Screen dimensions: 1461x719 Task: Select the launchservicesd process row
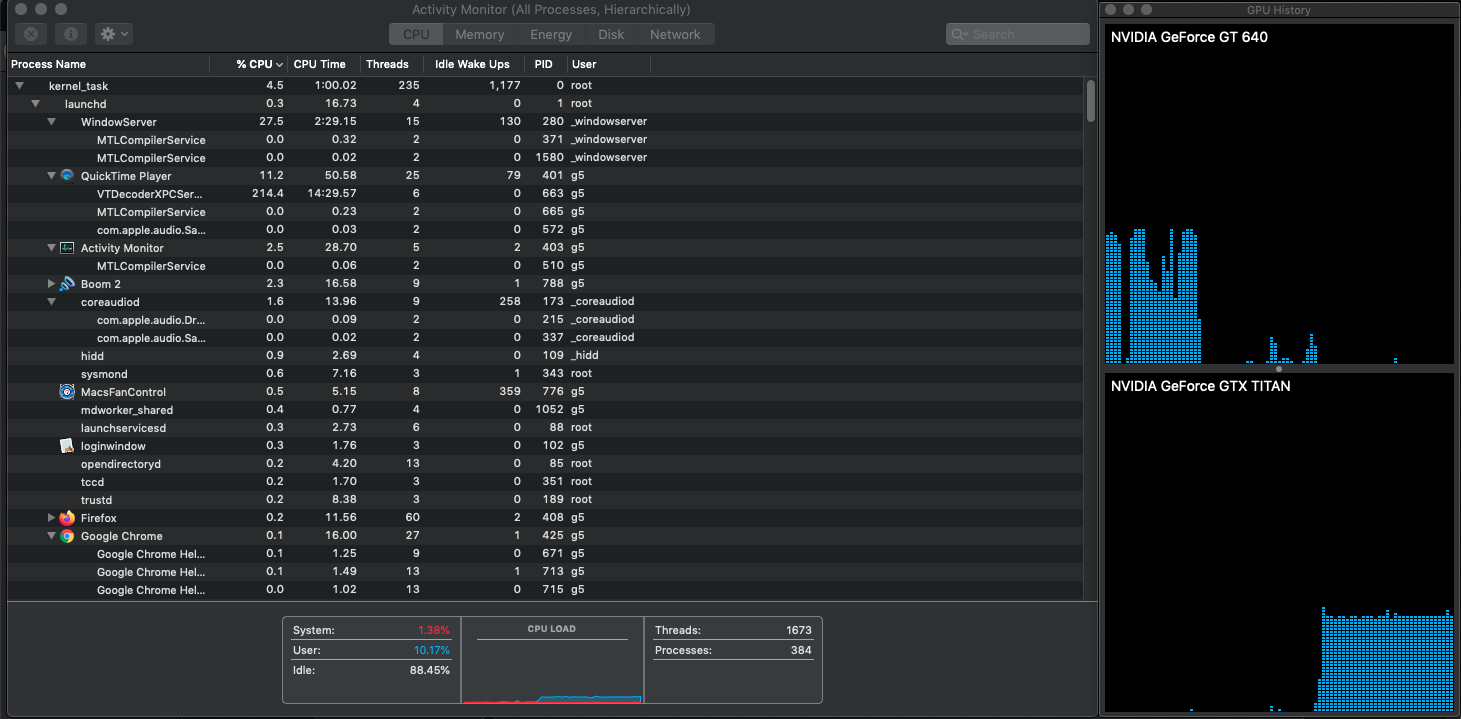(546, 428)
